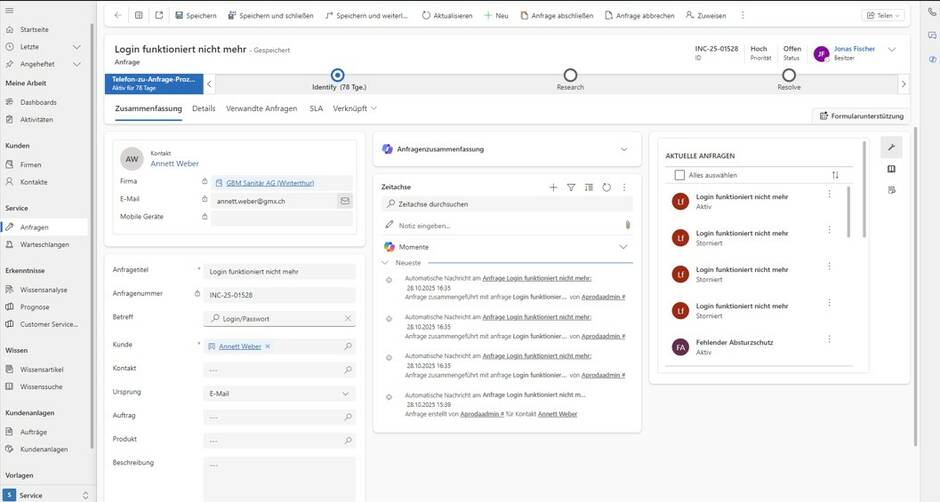
Task: Check the Alles auswählen checkbox
Action: pyautogui.click(x=679, y=175)
